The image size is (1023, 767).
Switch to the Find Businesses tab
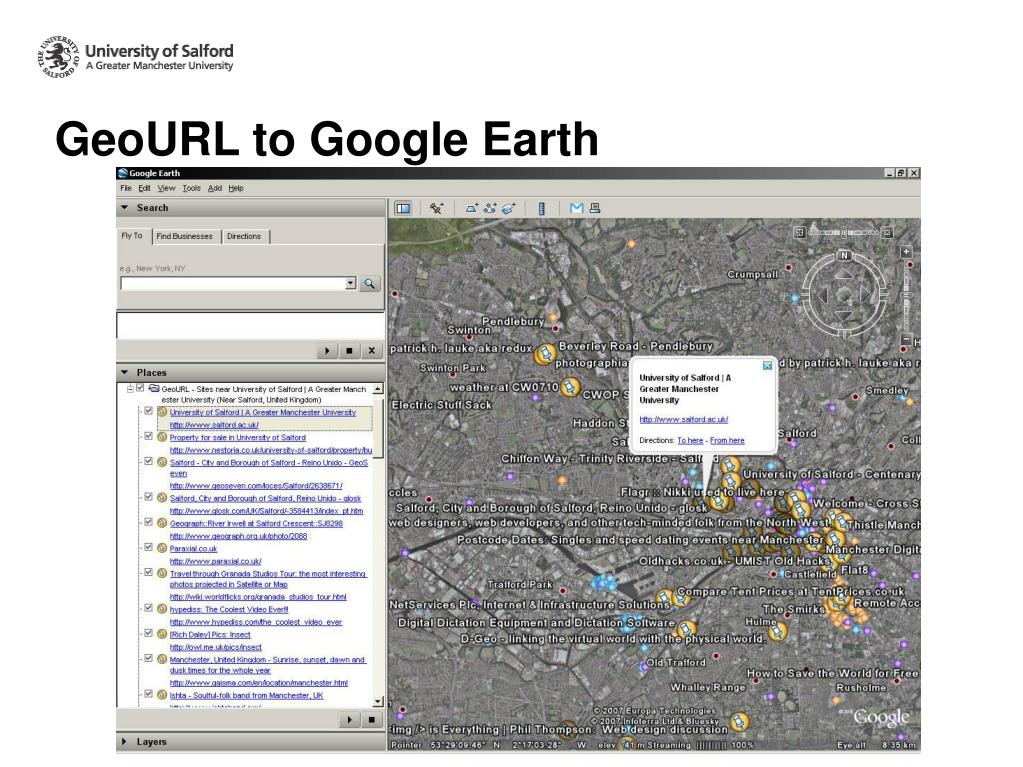click(185, 236)
